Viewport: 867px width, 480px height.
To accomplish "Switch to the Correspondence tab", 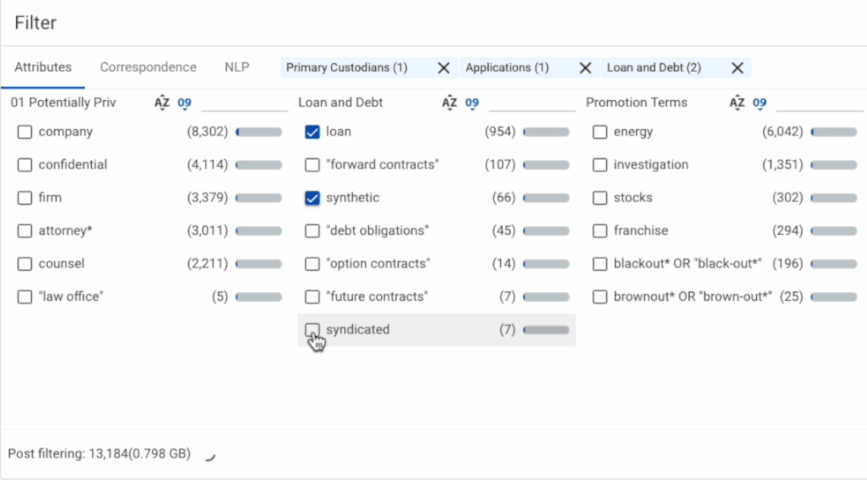I will (x=148, y=68).
